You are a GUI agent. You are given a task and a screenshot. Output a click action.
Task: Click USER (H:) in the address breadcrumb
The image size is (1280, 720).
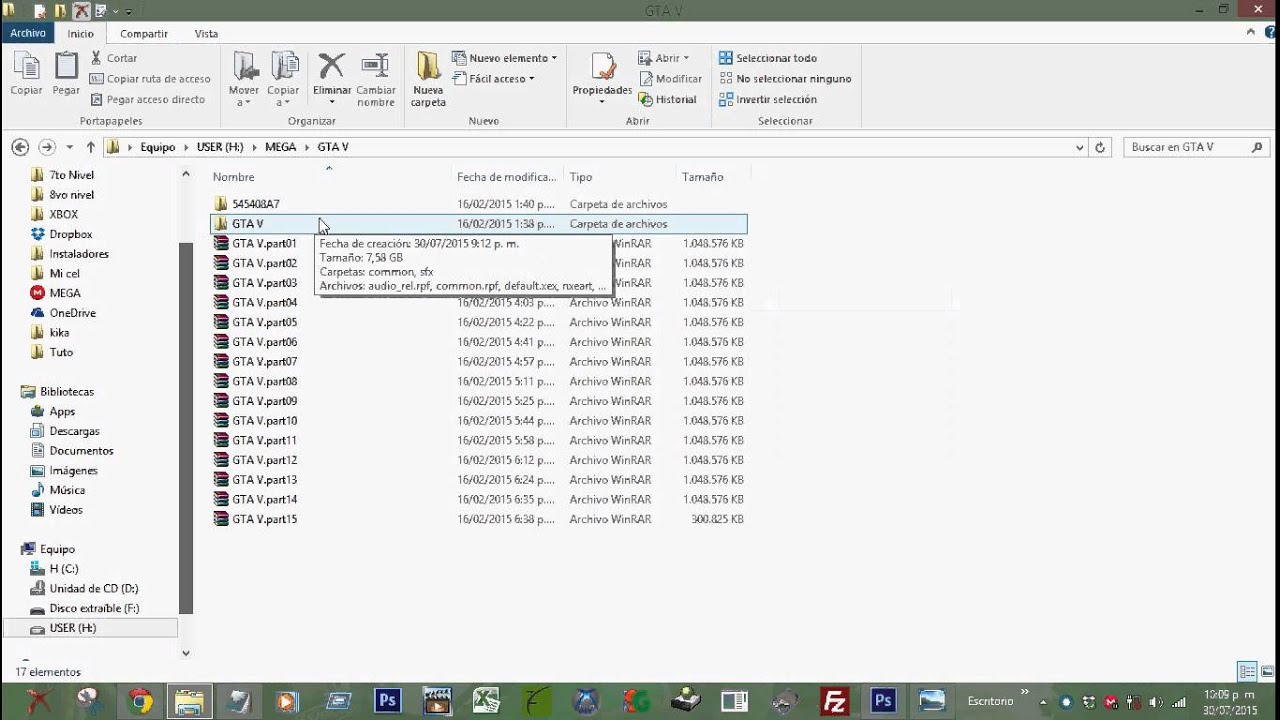[x=220, y=147]
